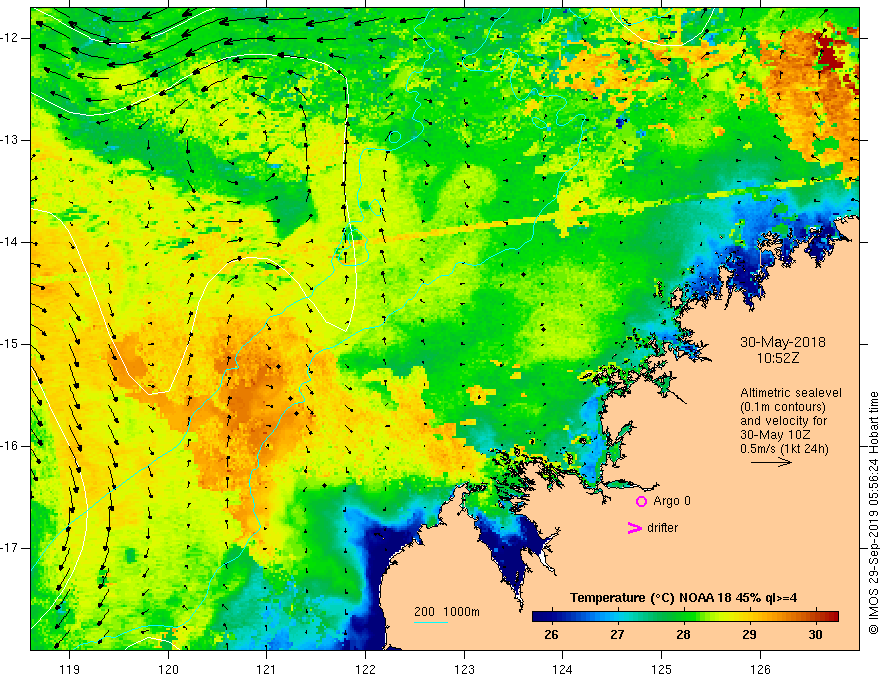Click the color bar label '29'
The height and width of the screenshot is (680, 880).
point(749,635)
